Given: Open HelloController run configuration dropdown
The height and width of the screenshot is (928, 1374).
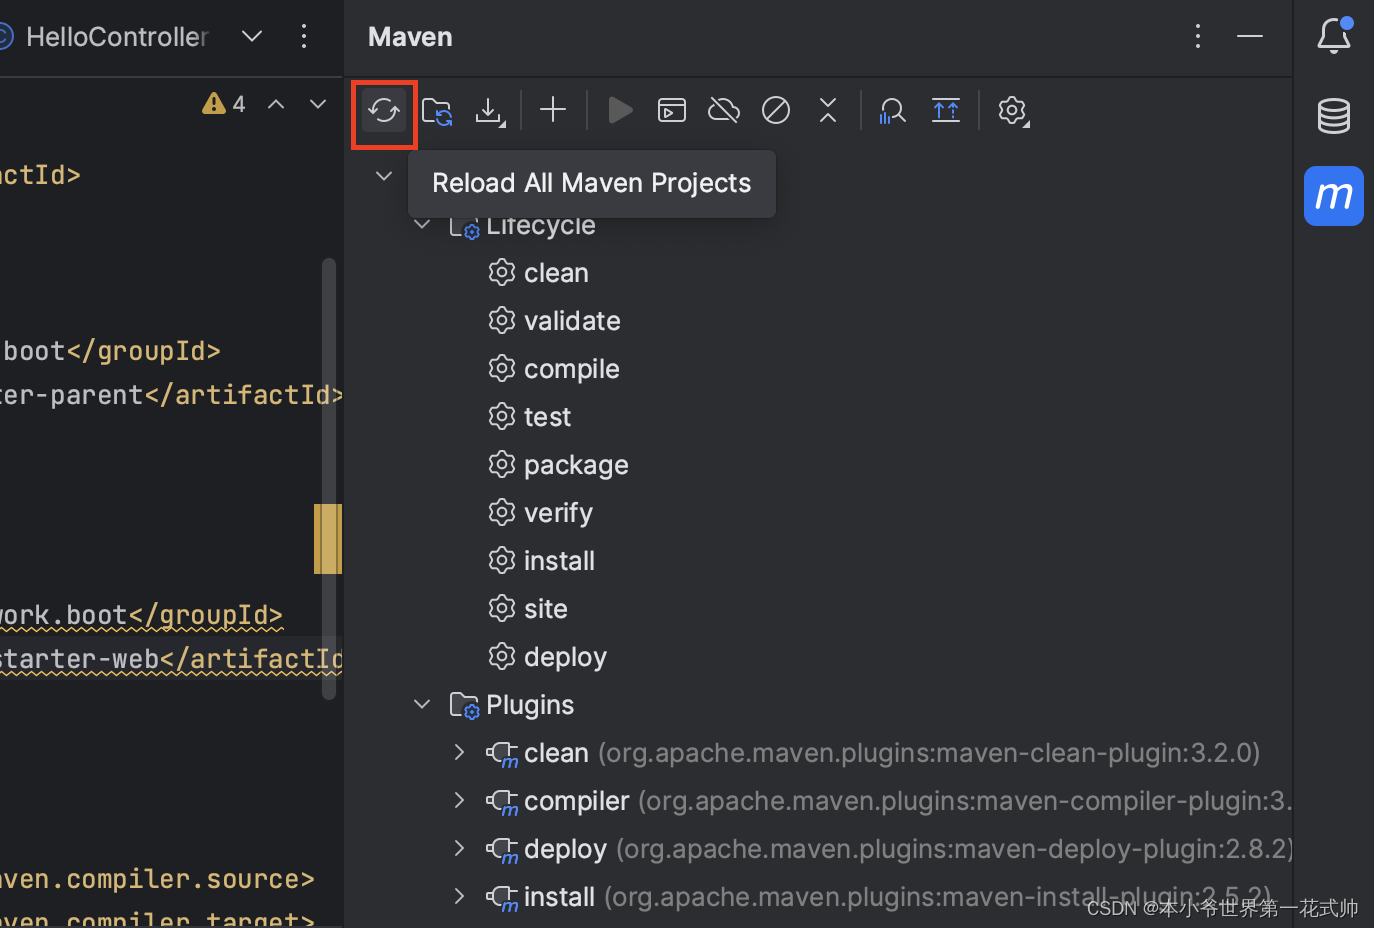Looking at the screenshot, I should (252, 37).
